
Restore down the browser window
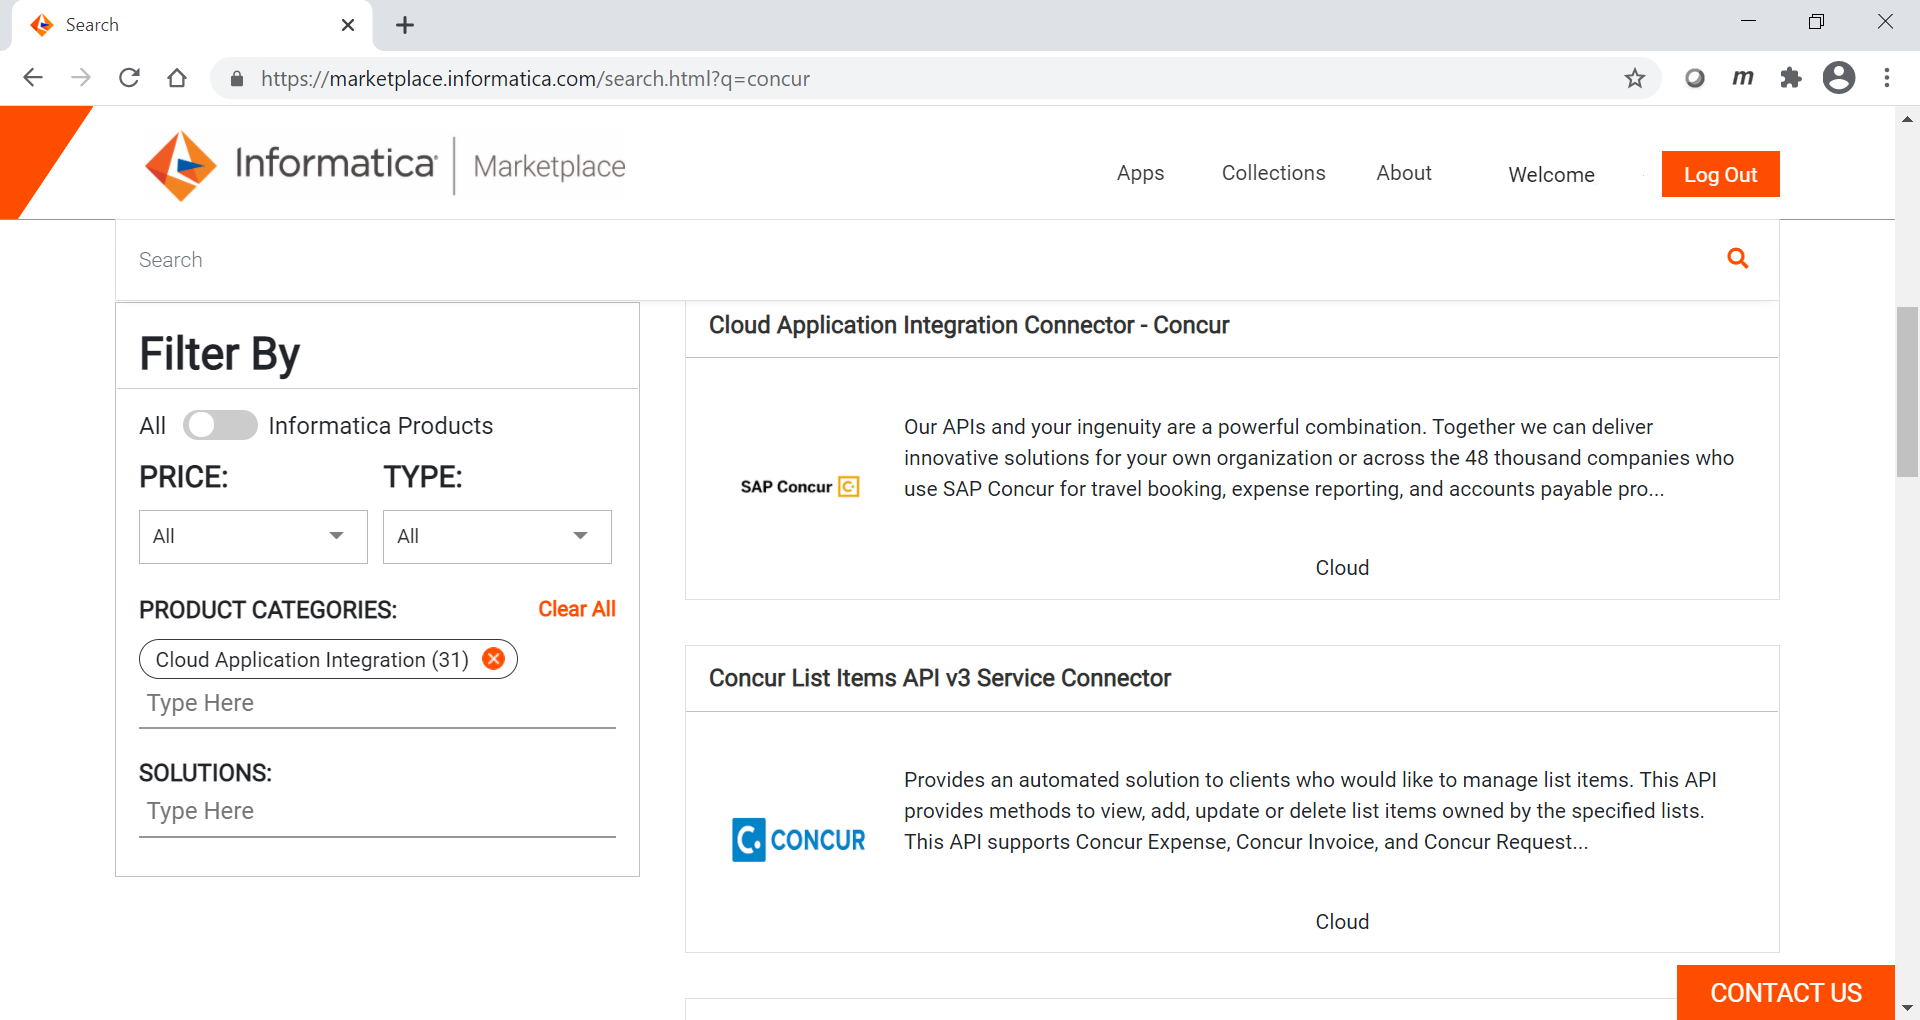[x=1816, y=22]
